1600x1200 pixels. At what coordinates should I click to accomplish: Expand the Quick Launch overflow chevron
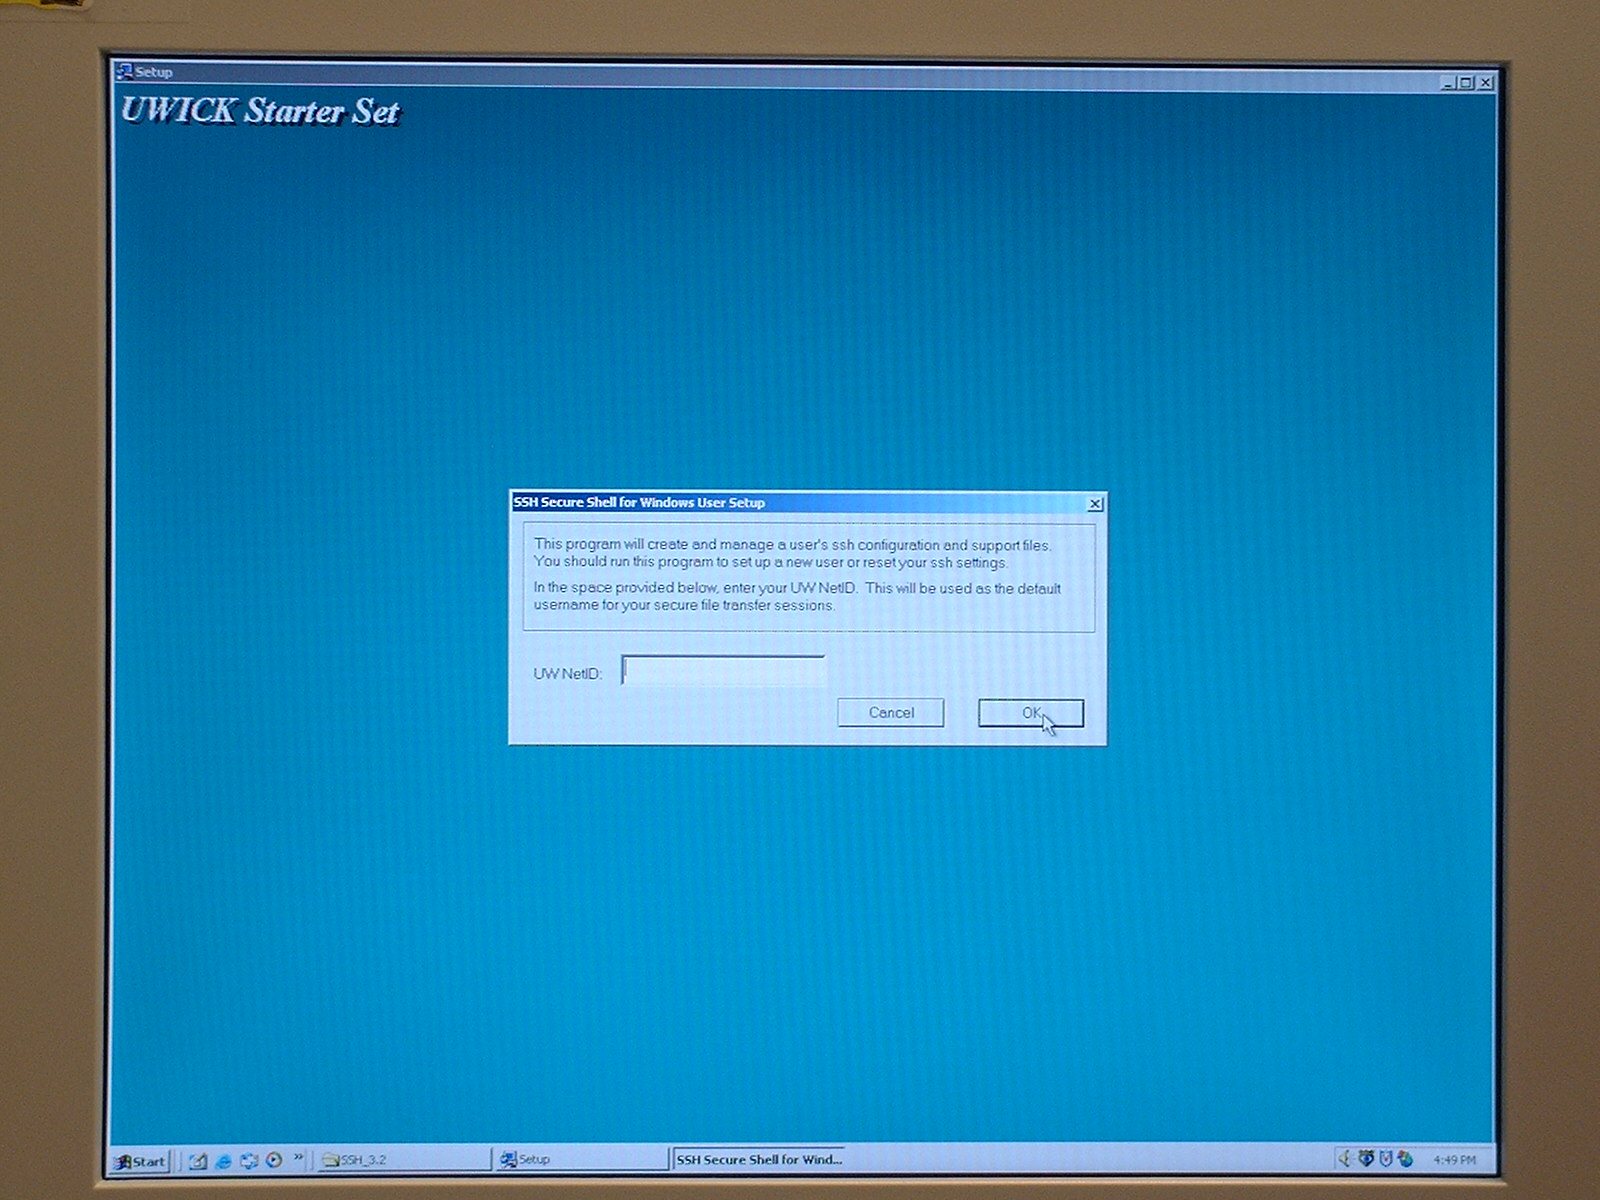tap(298, 1158)
